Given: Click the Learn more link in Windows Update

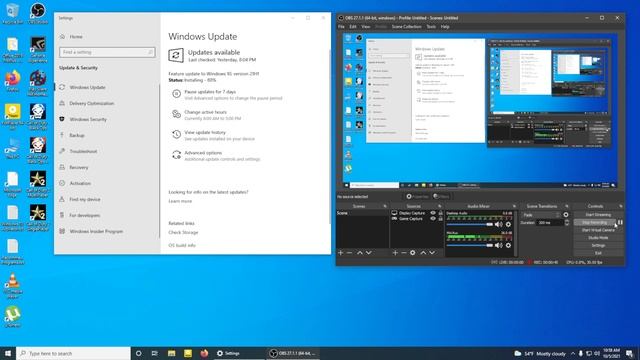Looking at the screenshot, I should pos(180,201).
